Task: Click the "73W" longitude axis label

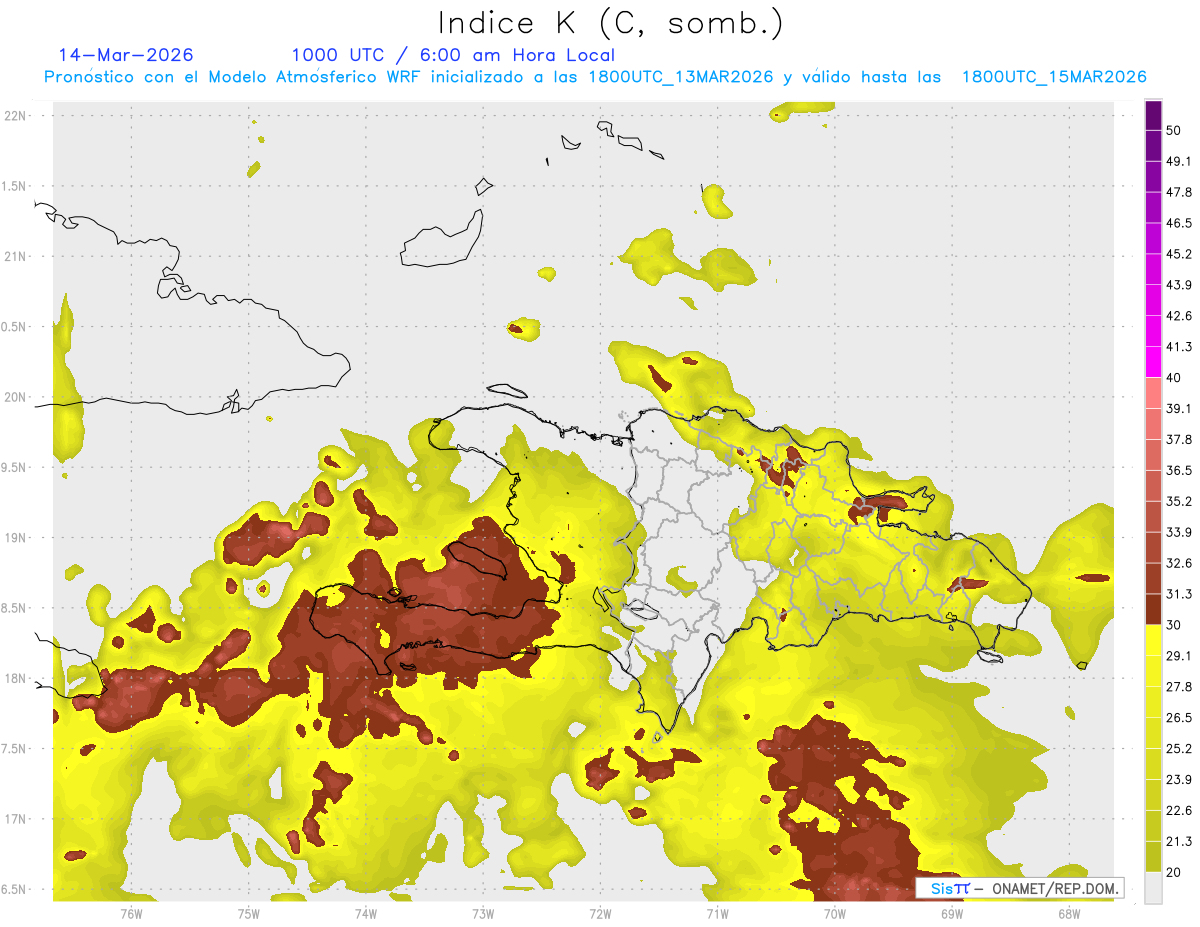Action: coord(483,913)
